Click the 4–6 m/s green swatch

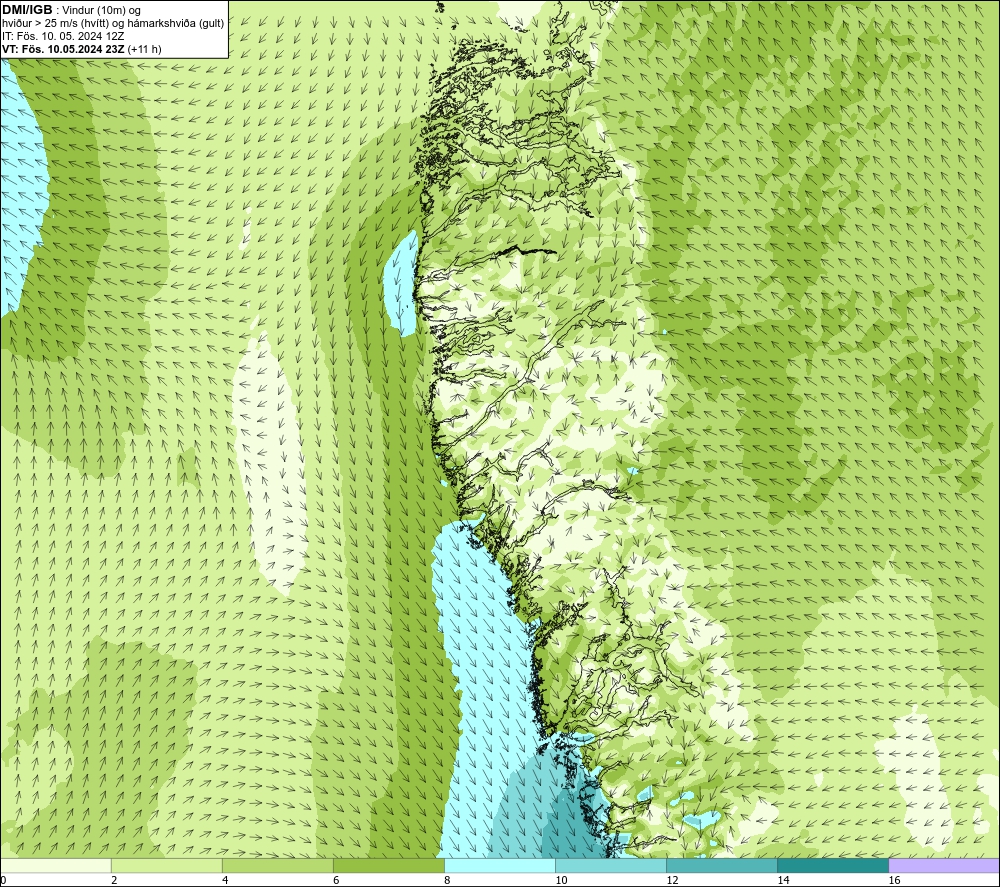pyautogui.click(x=277, y=865)
